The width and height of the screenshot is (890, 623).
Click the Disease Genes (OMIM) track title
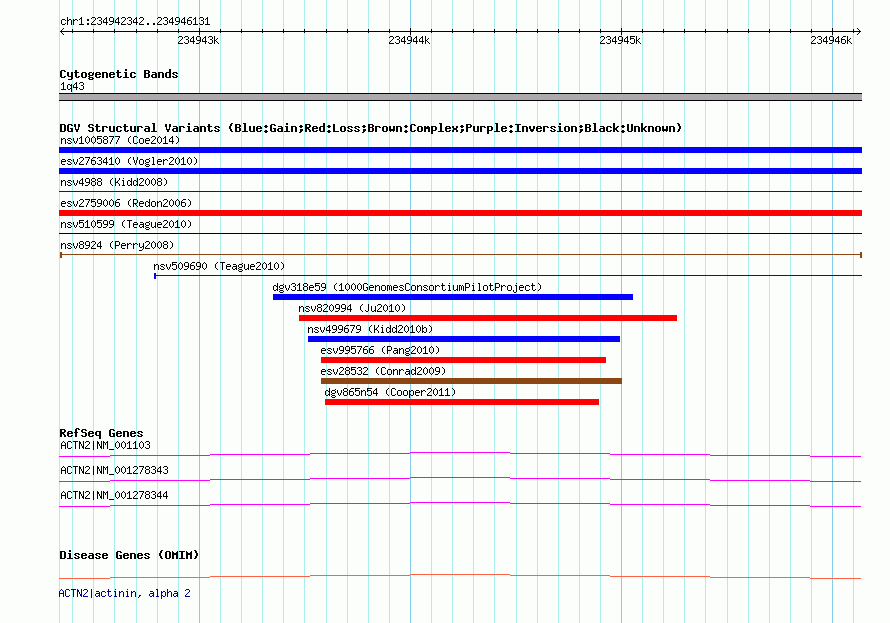[x=129, y=555]
